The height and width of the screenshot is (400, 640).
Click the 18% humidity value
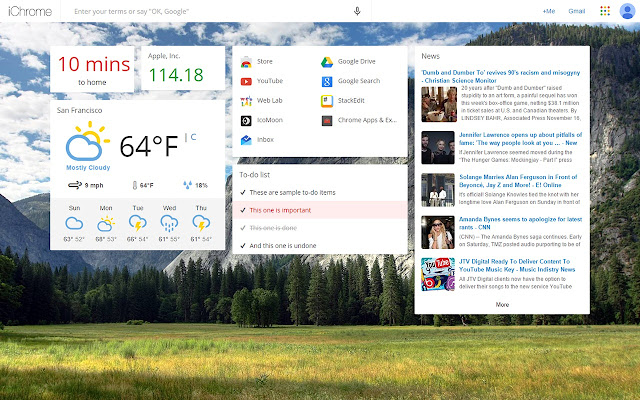point(201,185)
